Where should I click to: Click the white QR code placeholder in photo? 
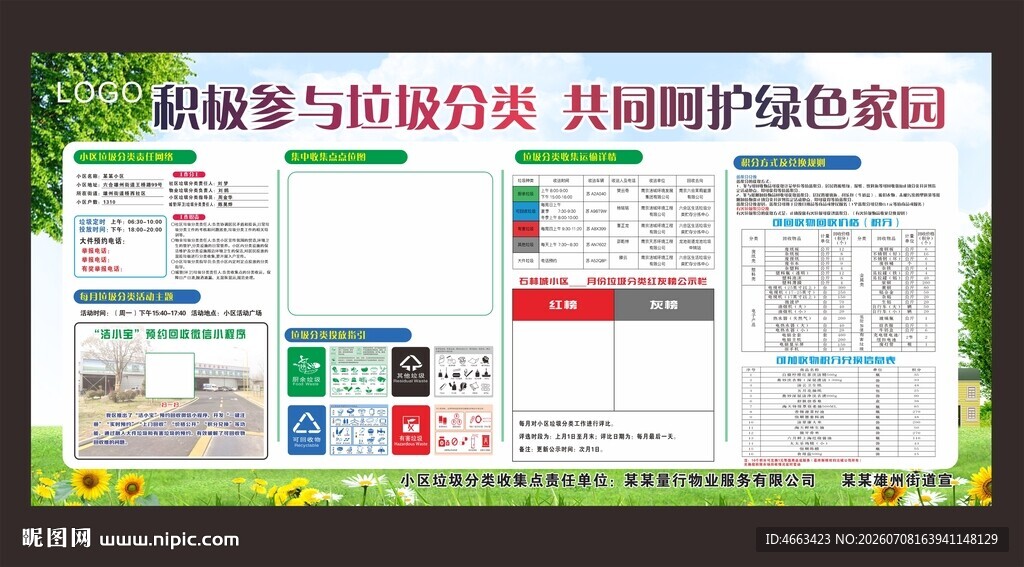click(170, 375)
